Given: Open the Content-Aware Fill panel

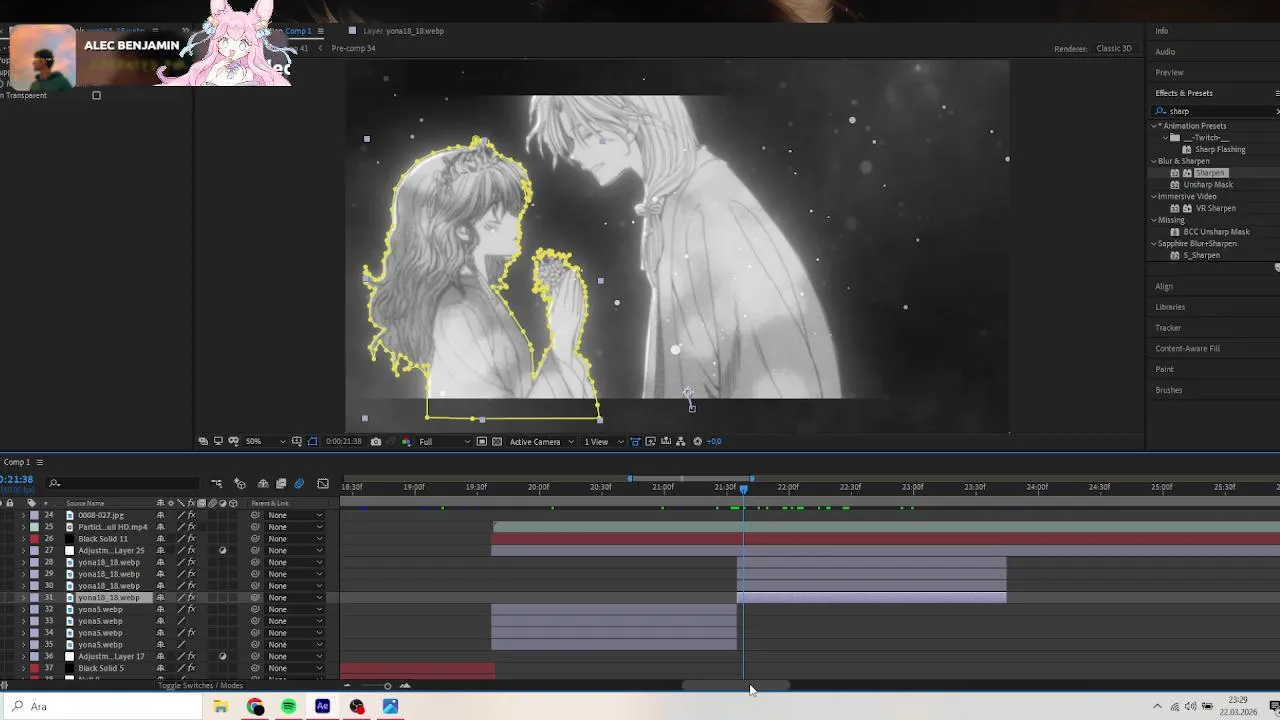Looking at the screenshot, I should tap(1187, 349).
